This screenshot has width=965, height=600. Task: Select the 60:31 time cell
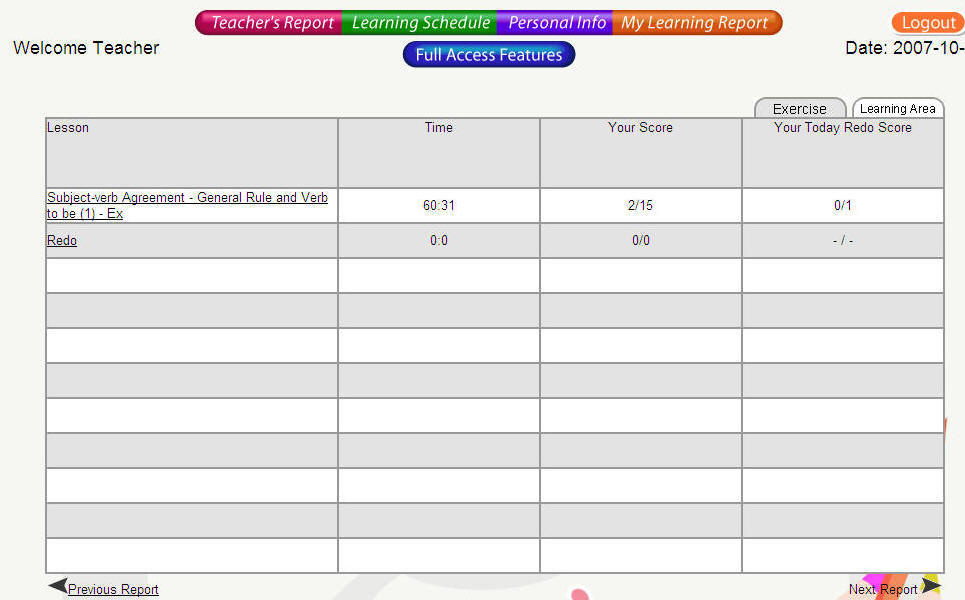(438, 206)
